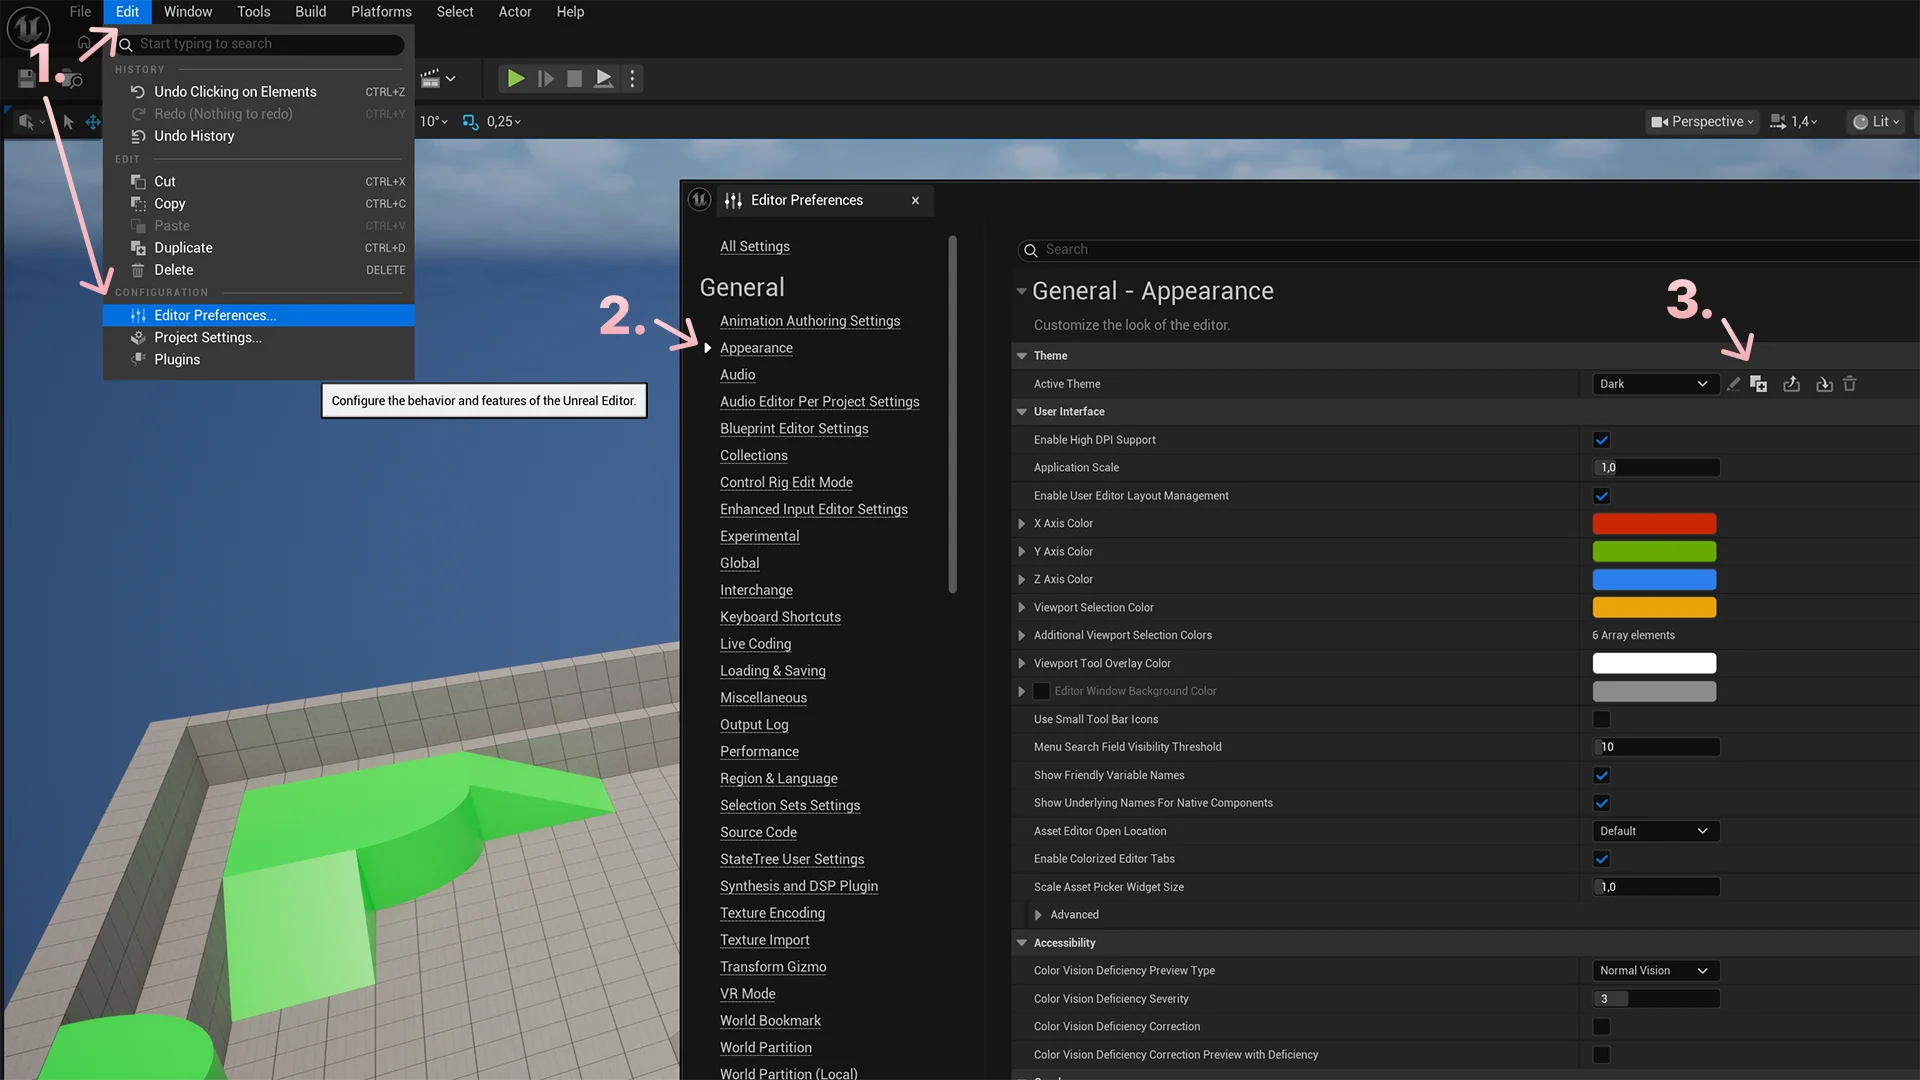This screenshot has width=1920, height=1080.
Task: Click the Save level floppy disk icon
Action: tap(27, 79)
